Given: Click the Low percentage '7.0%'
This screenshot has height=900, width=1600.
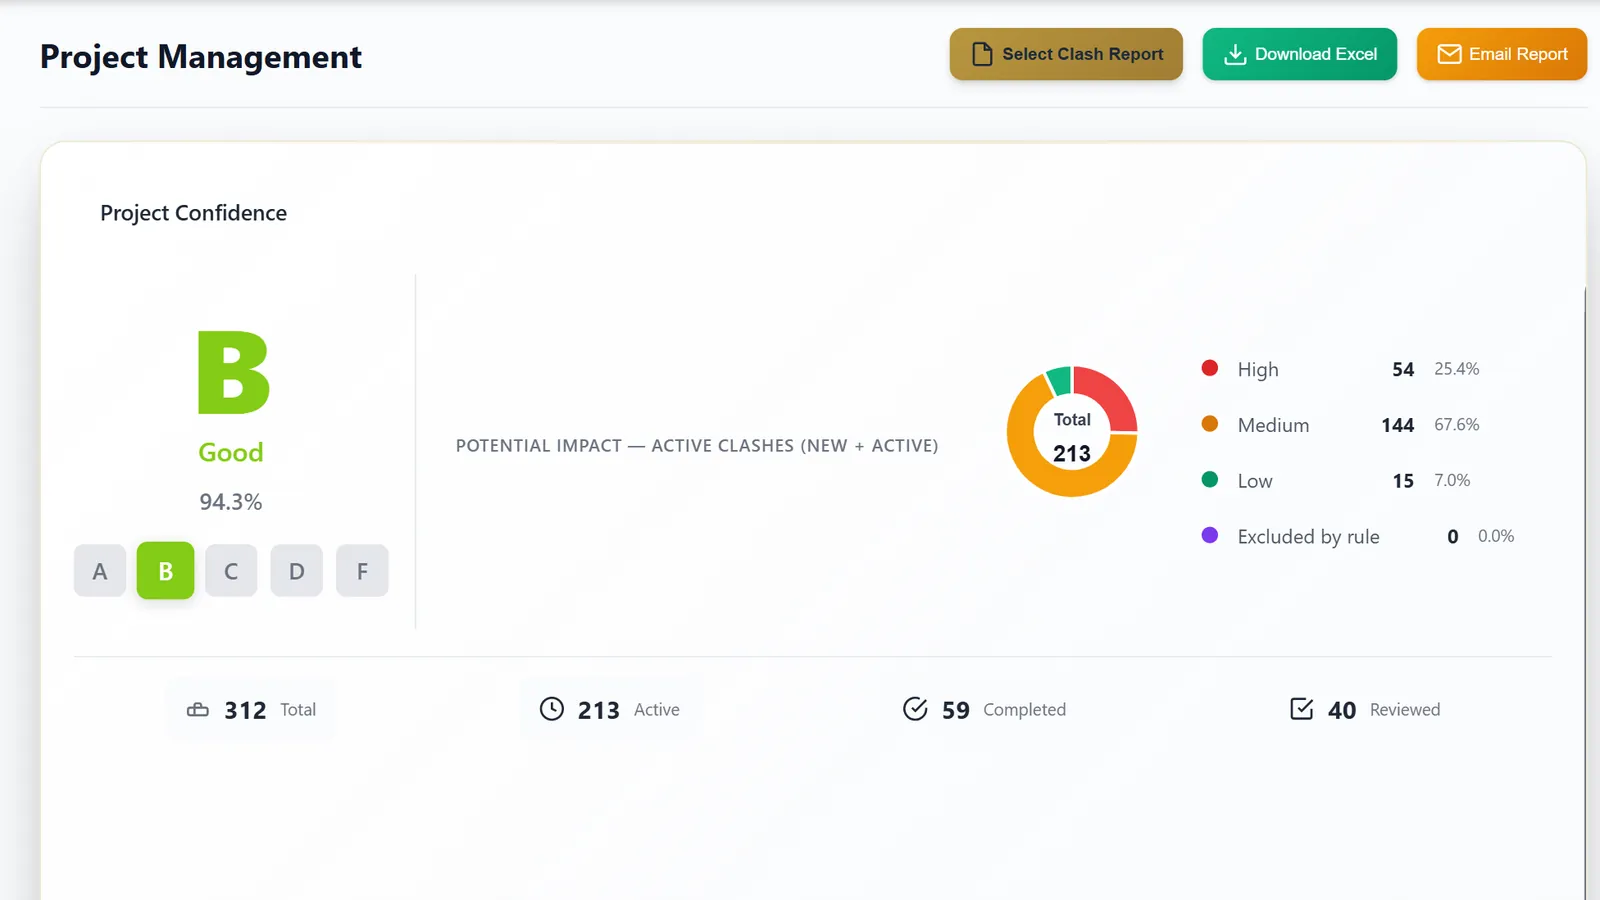Looking at the screenshot, I should (x=1452, y=481).
